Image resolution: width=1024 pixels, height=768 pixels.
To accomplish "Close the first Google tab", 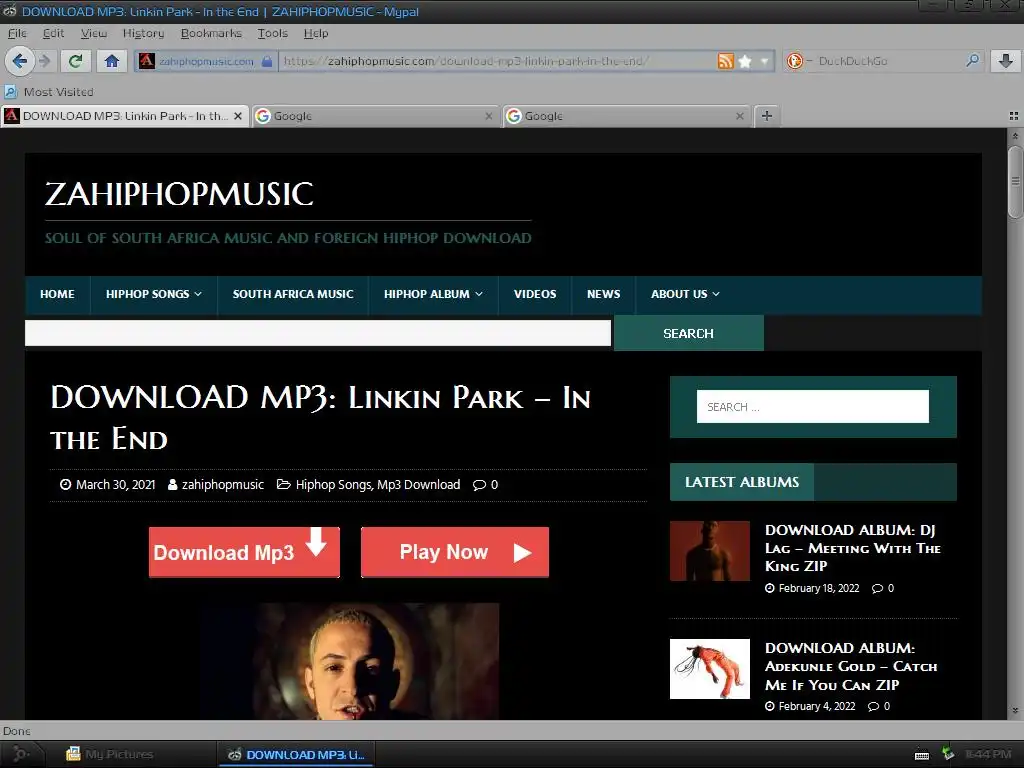I will coord(488,116).
